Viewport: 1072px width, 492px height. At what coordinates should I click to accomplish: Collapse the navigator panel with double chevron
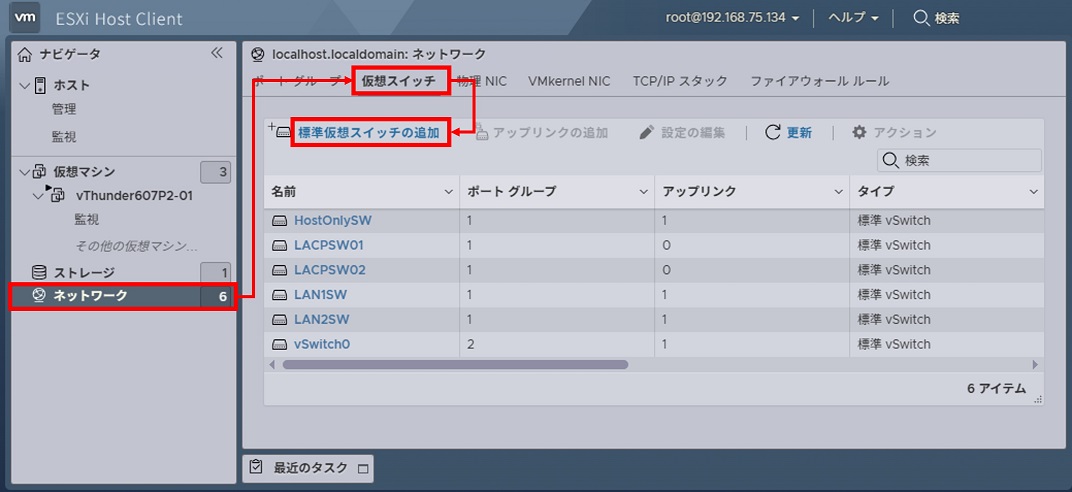point(217,54)
